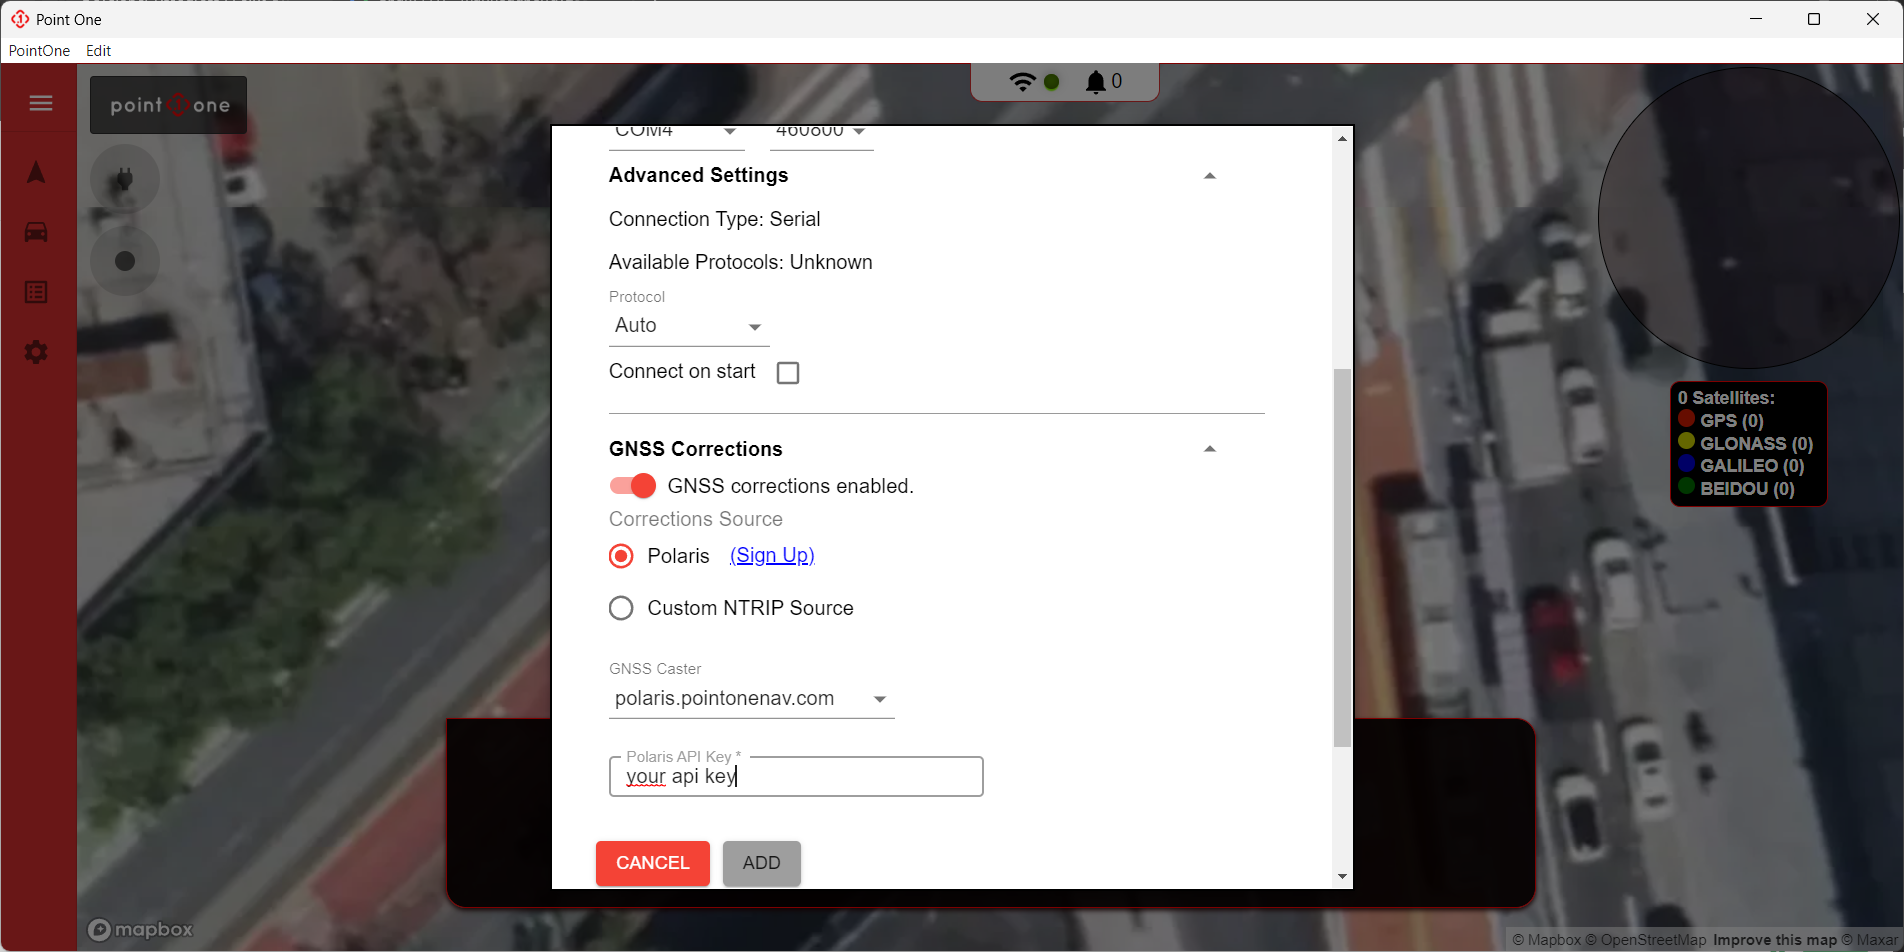Open the vehicle car icon in the sidebar
The image size is (1904, 952).
(36, 232)
